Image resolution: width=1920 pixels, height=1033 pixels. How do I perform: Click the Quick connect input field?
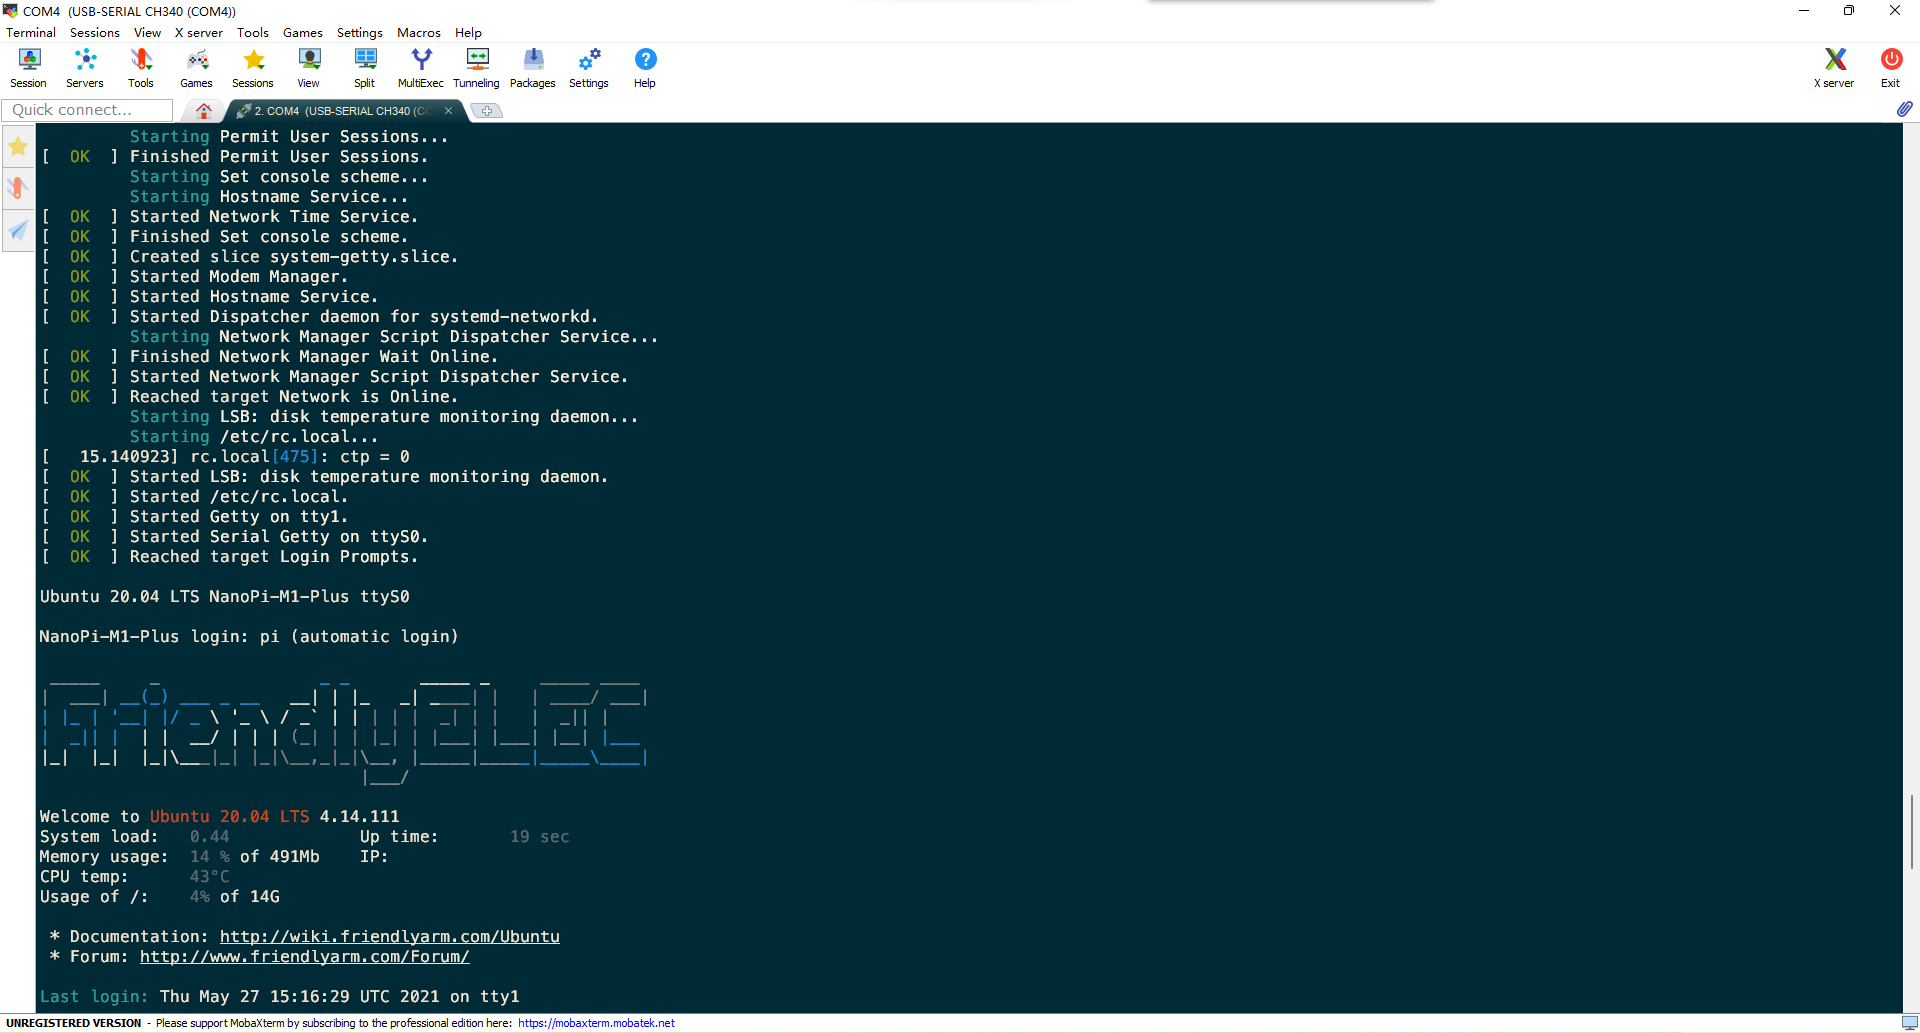click(x=87, y=110)
